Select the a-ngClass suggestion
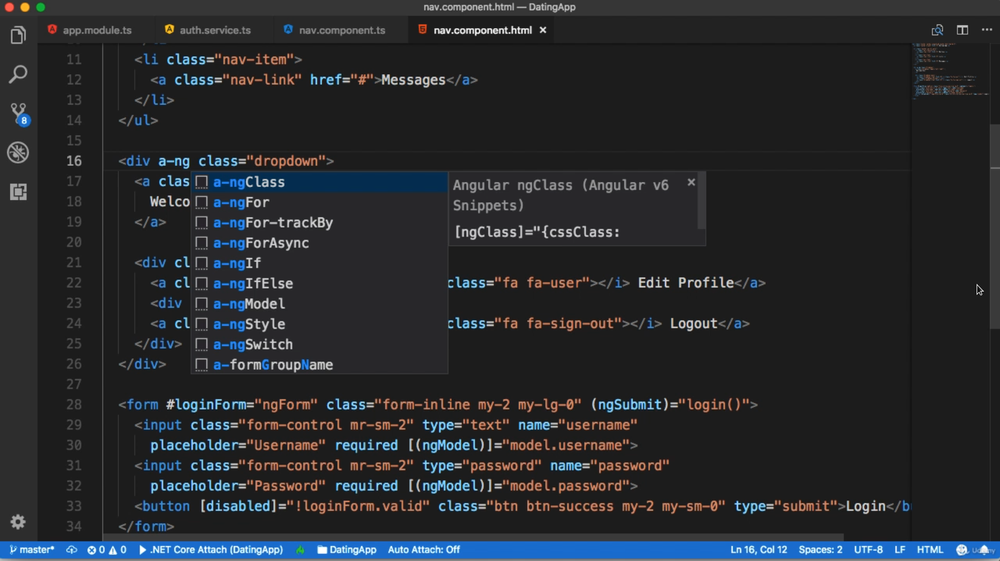This screenshot has width=1000, height=561. [249, 182]
